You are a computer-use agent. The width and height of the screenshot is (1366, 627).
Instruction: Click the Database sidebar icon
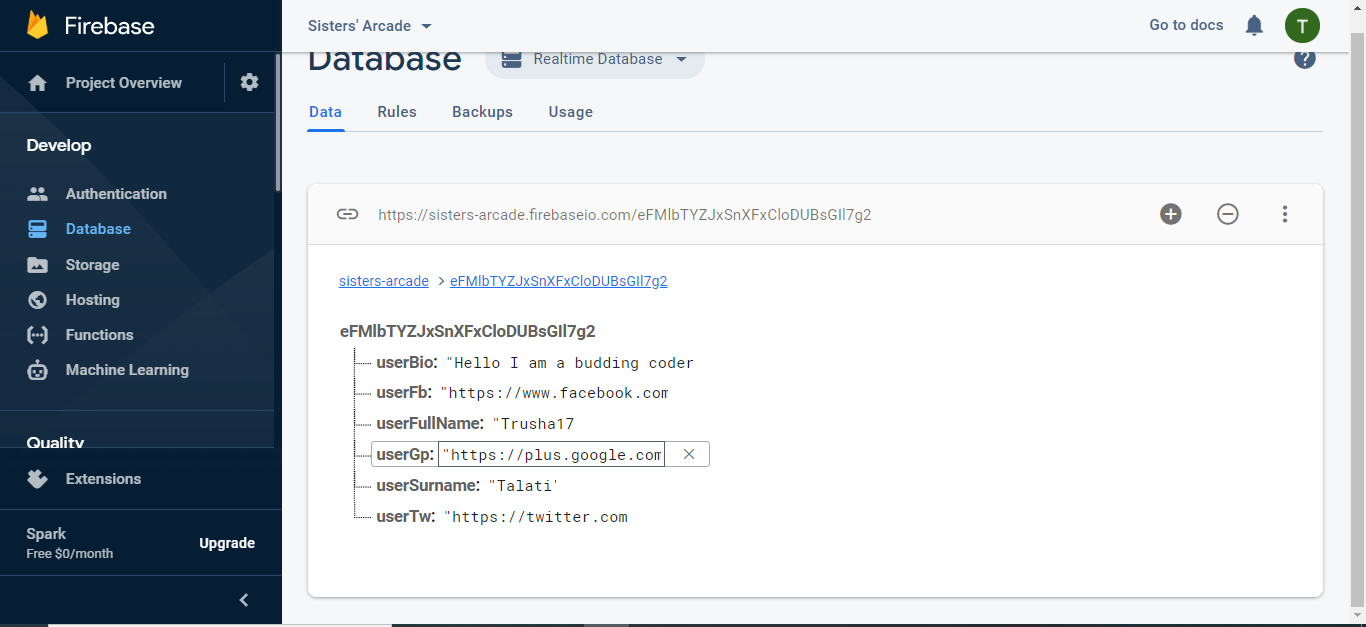pos(38,229)
